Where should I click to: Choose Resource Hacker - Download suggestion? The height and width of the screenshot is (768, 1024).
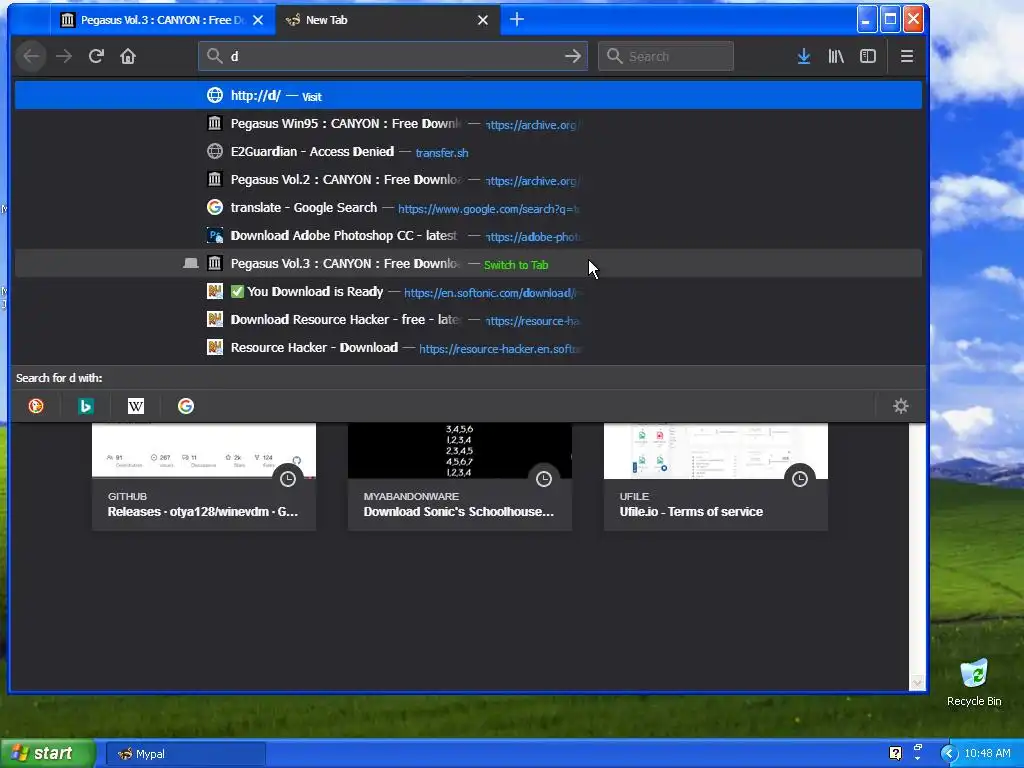coord(468,347)
